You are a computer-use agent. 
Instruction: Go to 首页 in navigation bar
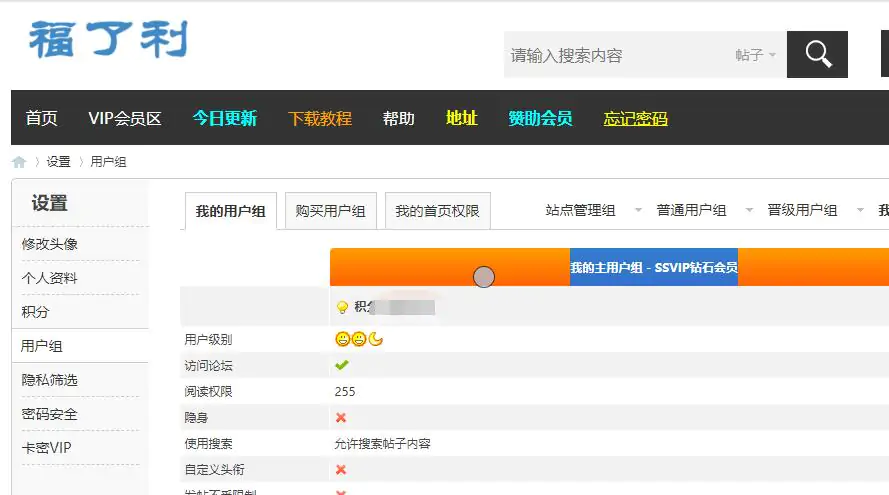[41, 118]
